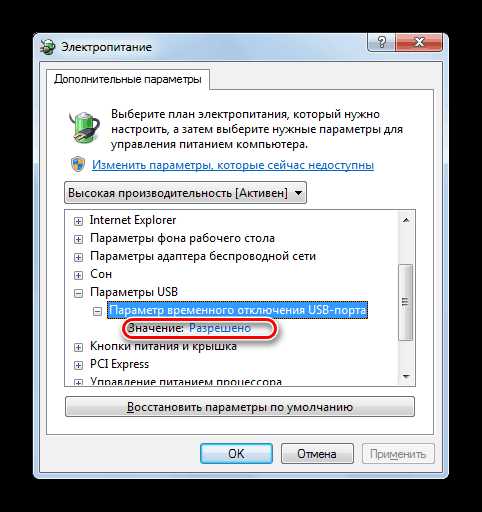Expand Параметры адаптера беспроводной сети node
Image resolution: width=482 pixels, height=512 pixels.
point(78,257)
